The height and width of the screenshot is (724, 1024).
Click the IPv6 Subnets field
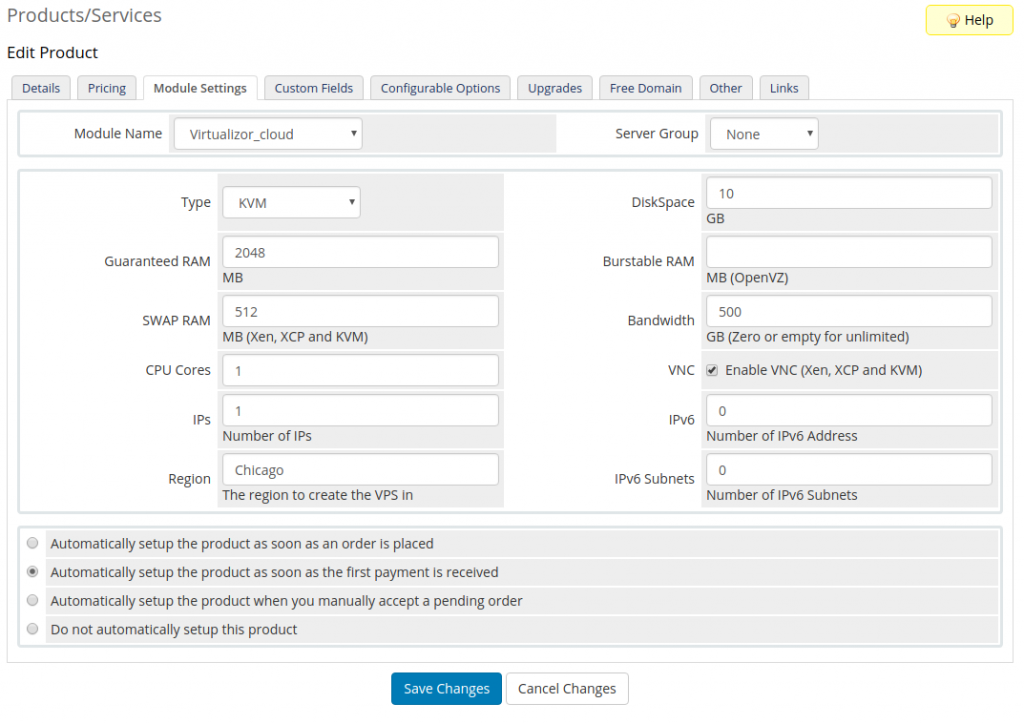click(848, 469)
